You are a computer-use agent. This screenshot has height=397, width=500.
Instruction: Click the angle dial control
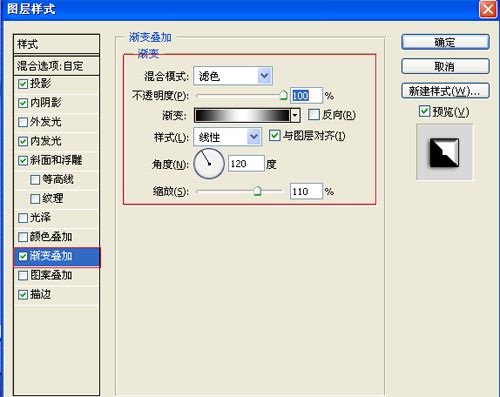pyautogui.click(x=209, y=164)
